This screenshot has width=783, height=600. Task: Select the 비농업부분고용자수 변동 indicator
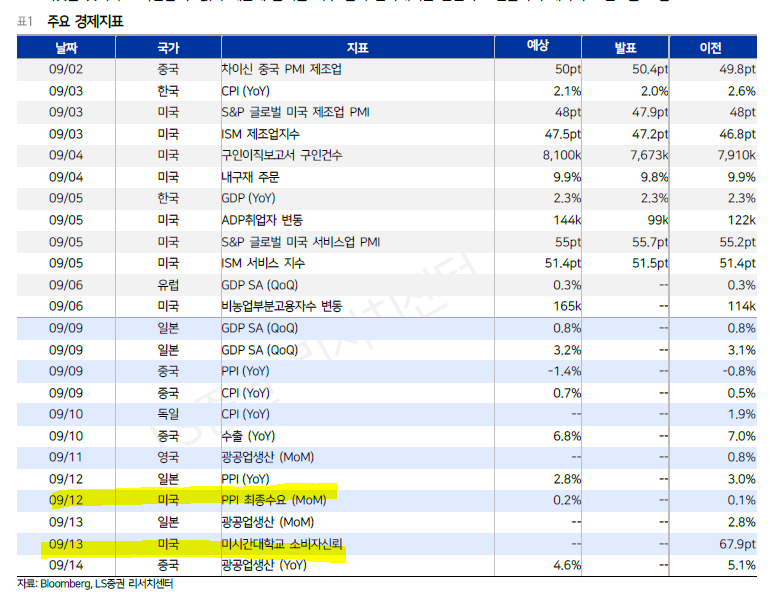[x=281, y=306]
